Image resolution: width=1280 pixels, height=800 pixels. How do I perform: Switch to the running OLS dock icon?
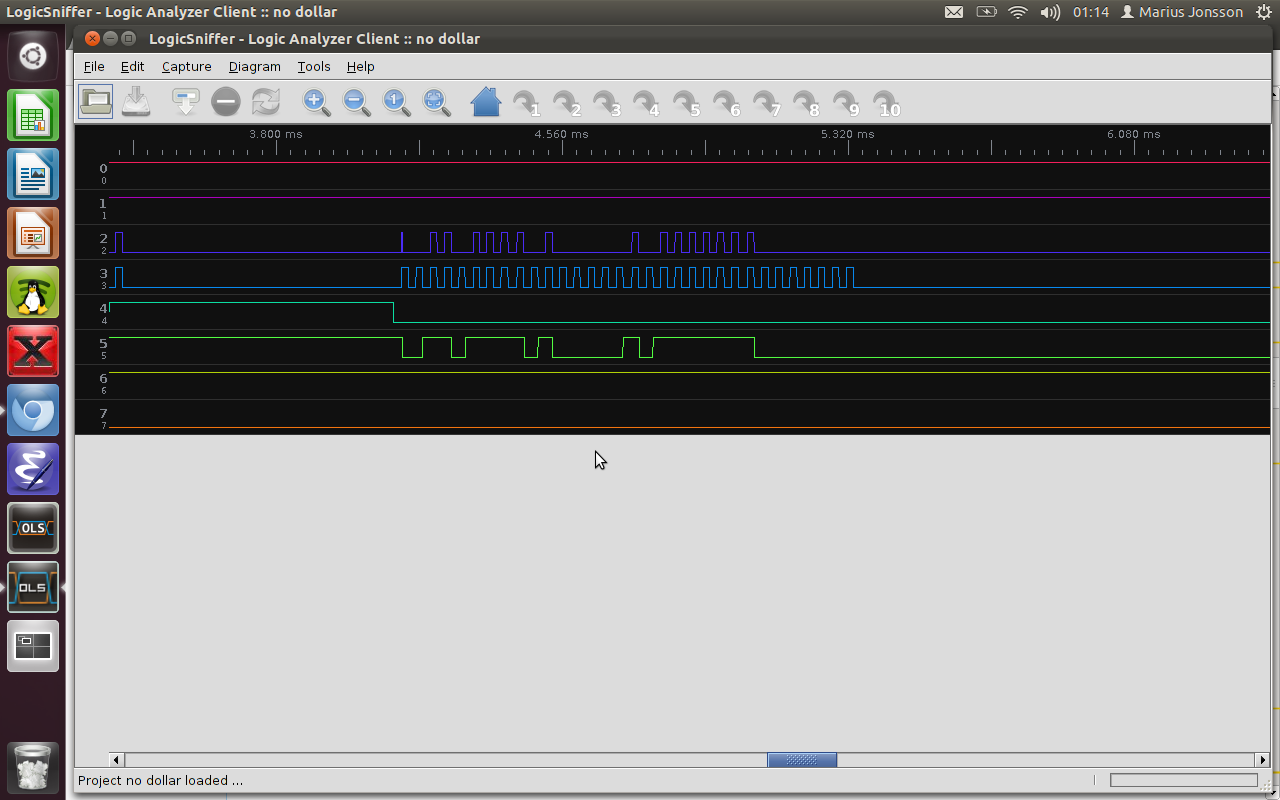click(33, 587)
